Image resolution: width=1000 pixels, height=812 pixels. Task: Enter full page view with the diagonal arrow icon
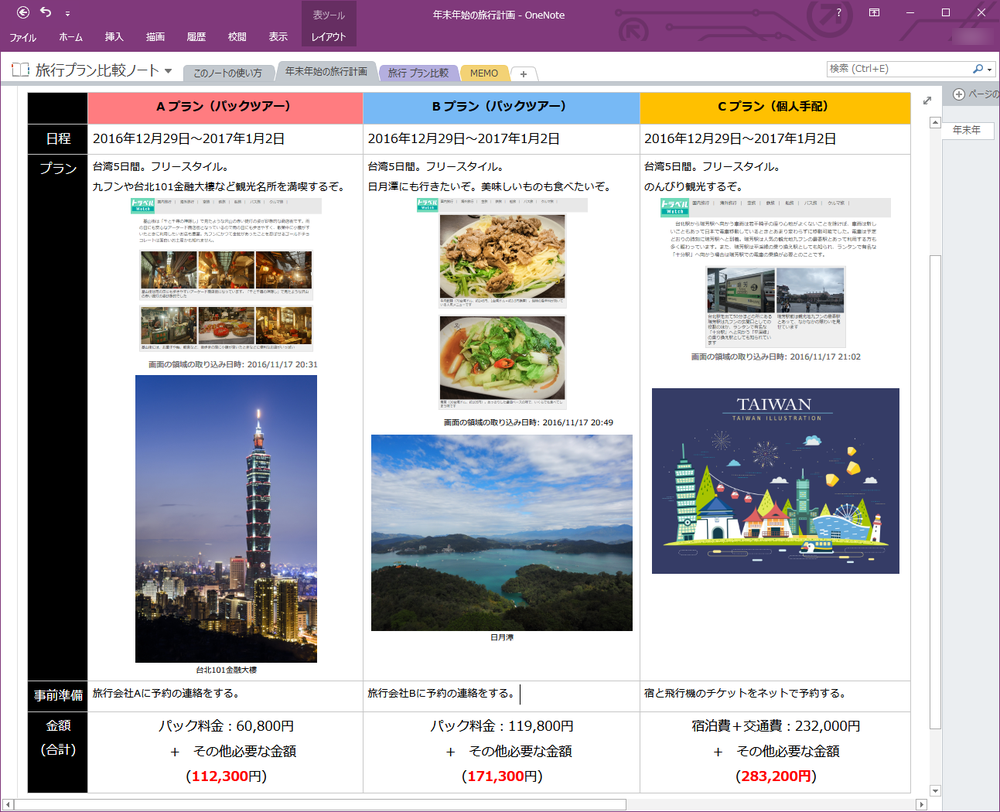pyautogui.click(x=926, y=100)
